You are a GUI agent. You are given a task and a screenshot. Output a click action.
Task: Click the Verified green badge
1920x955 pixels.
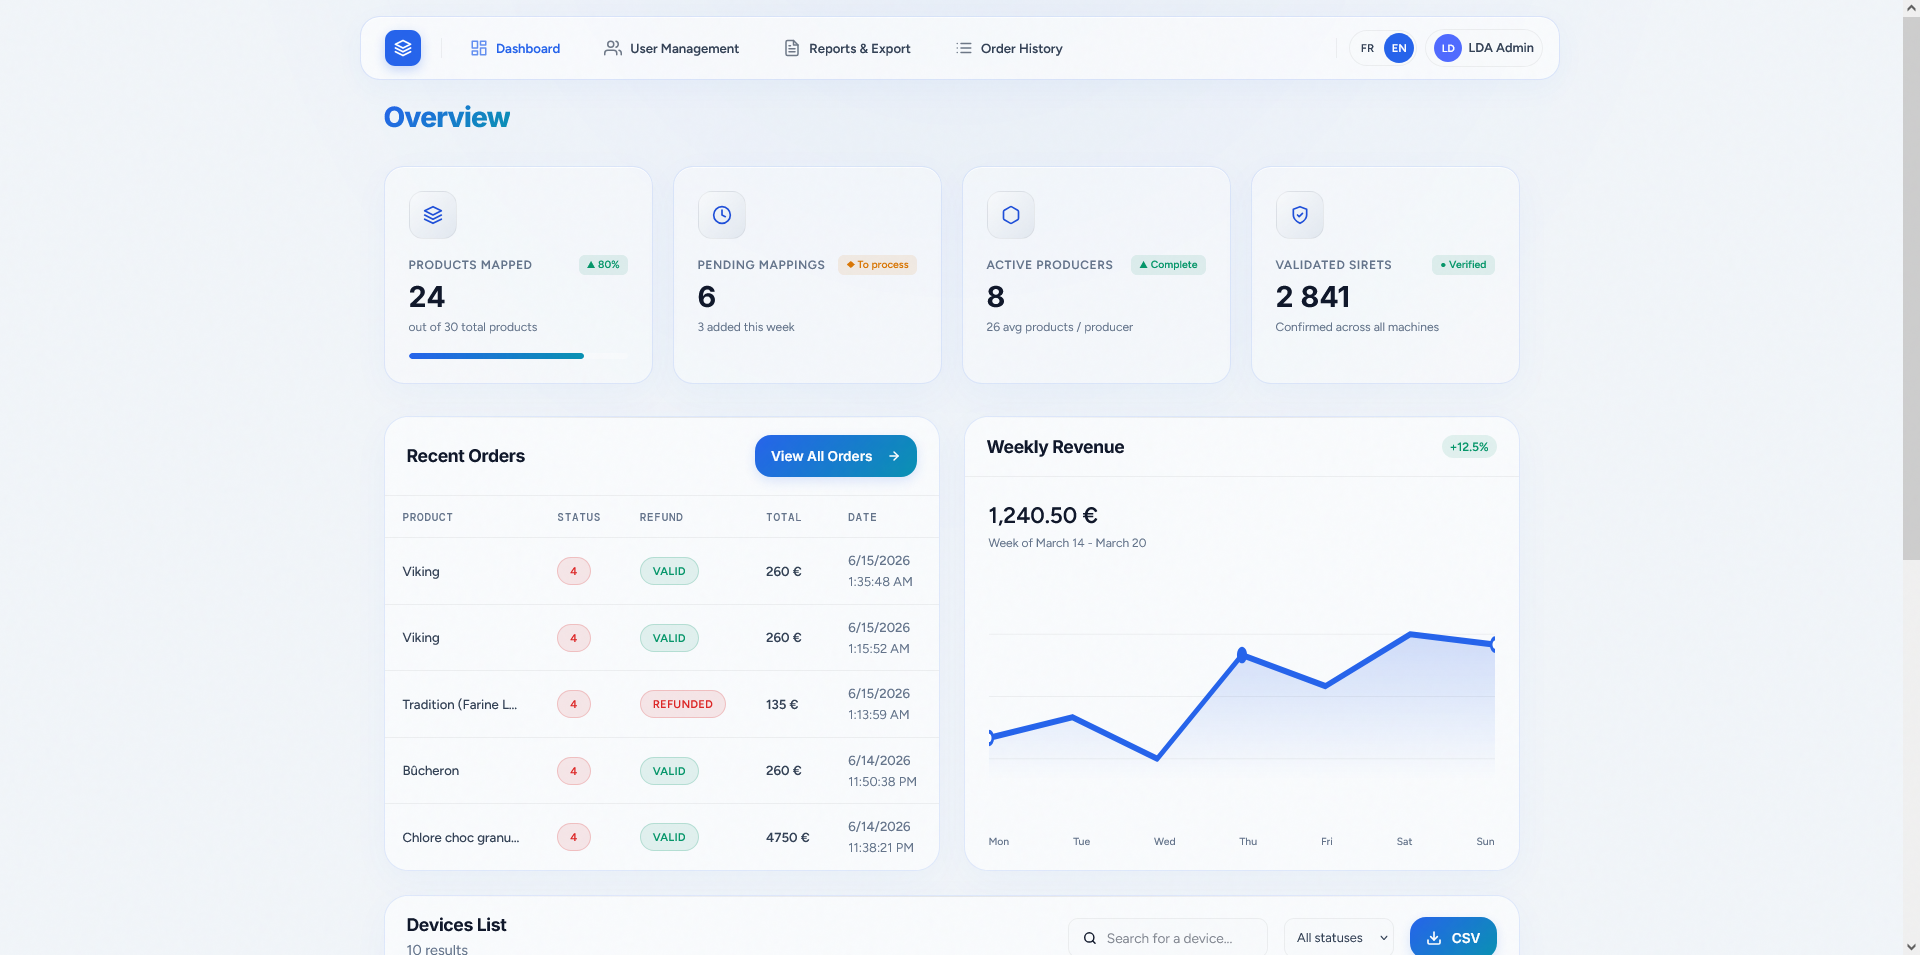1463,265
